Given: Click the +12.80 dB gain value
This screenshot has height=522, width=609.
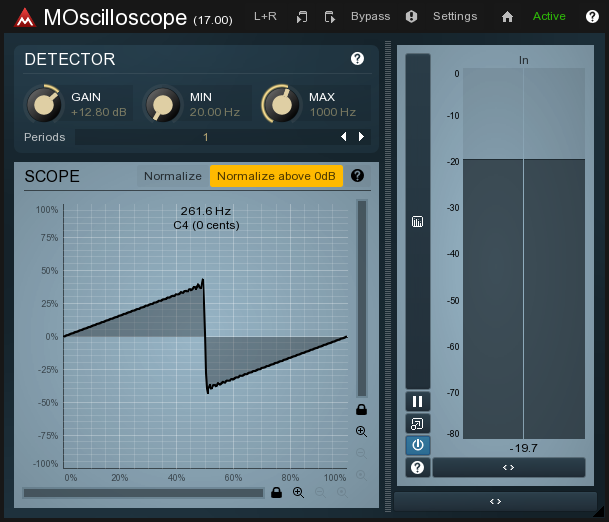Looking at the screenshot, I should pos(99,112).
